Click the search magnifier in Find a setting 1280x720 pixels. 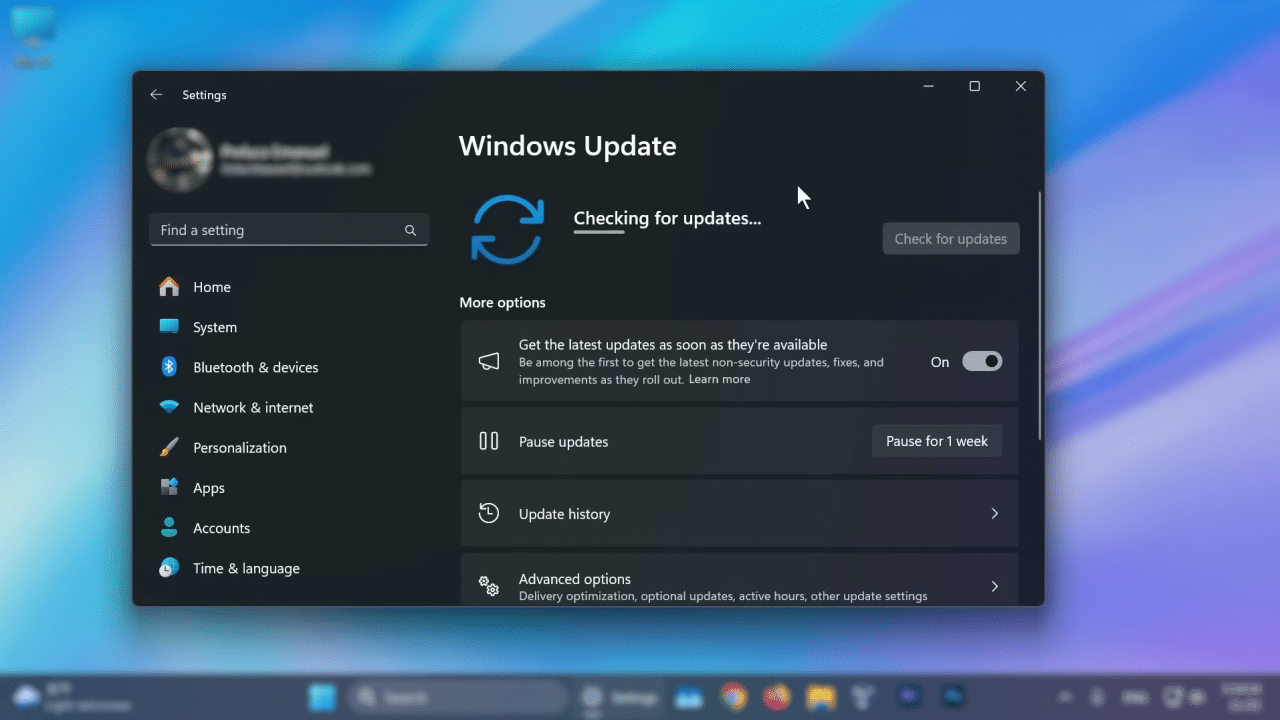[x=410, y=230]
